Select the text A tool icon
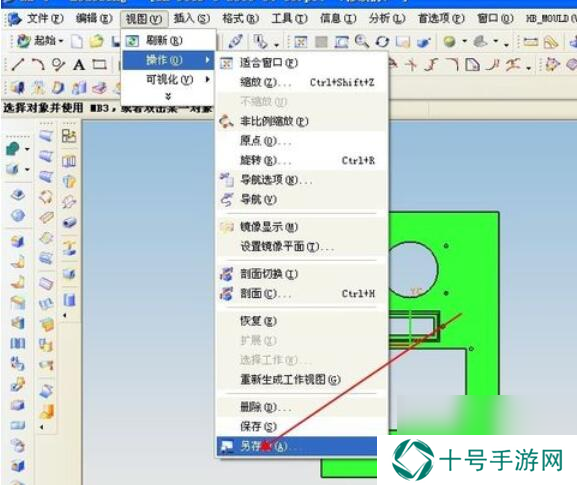The image size is (577, 485). (79, 65)
